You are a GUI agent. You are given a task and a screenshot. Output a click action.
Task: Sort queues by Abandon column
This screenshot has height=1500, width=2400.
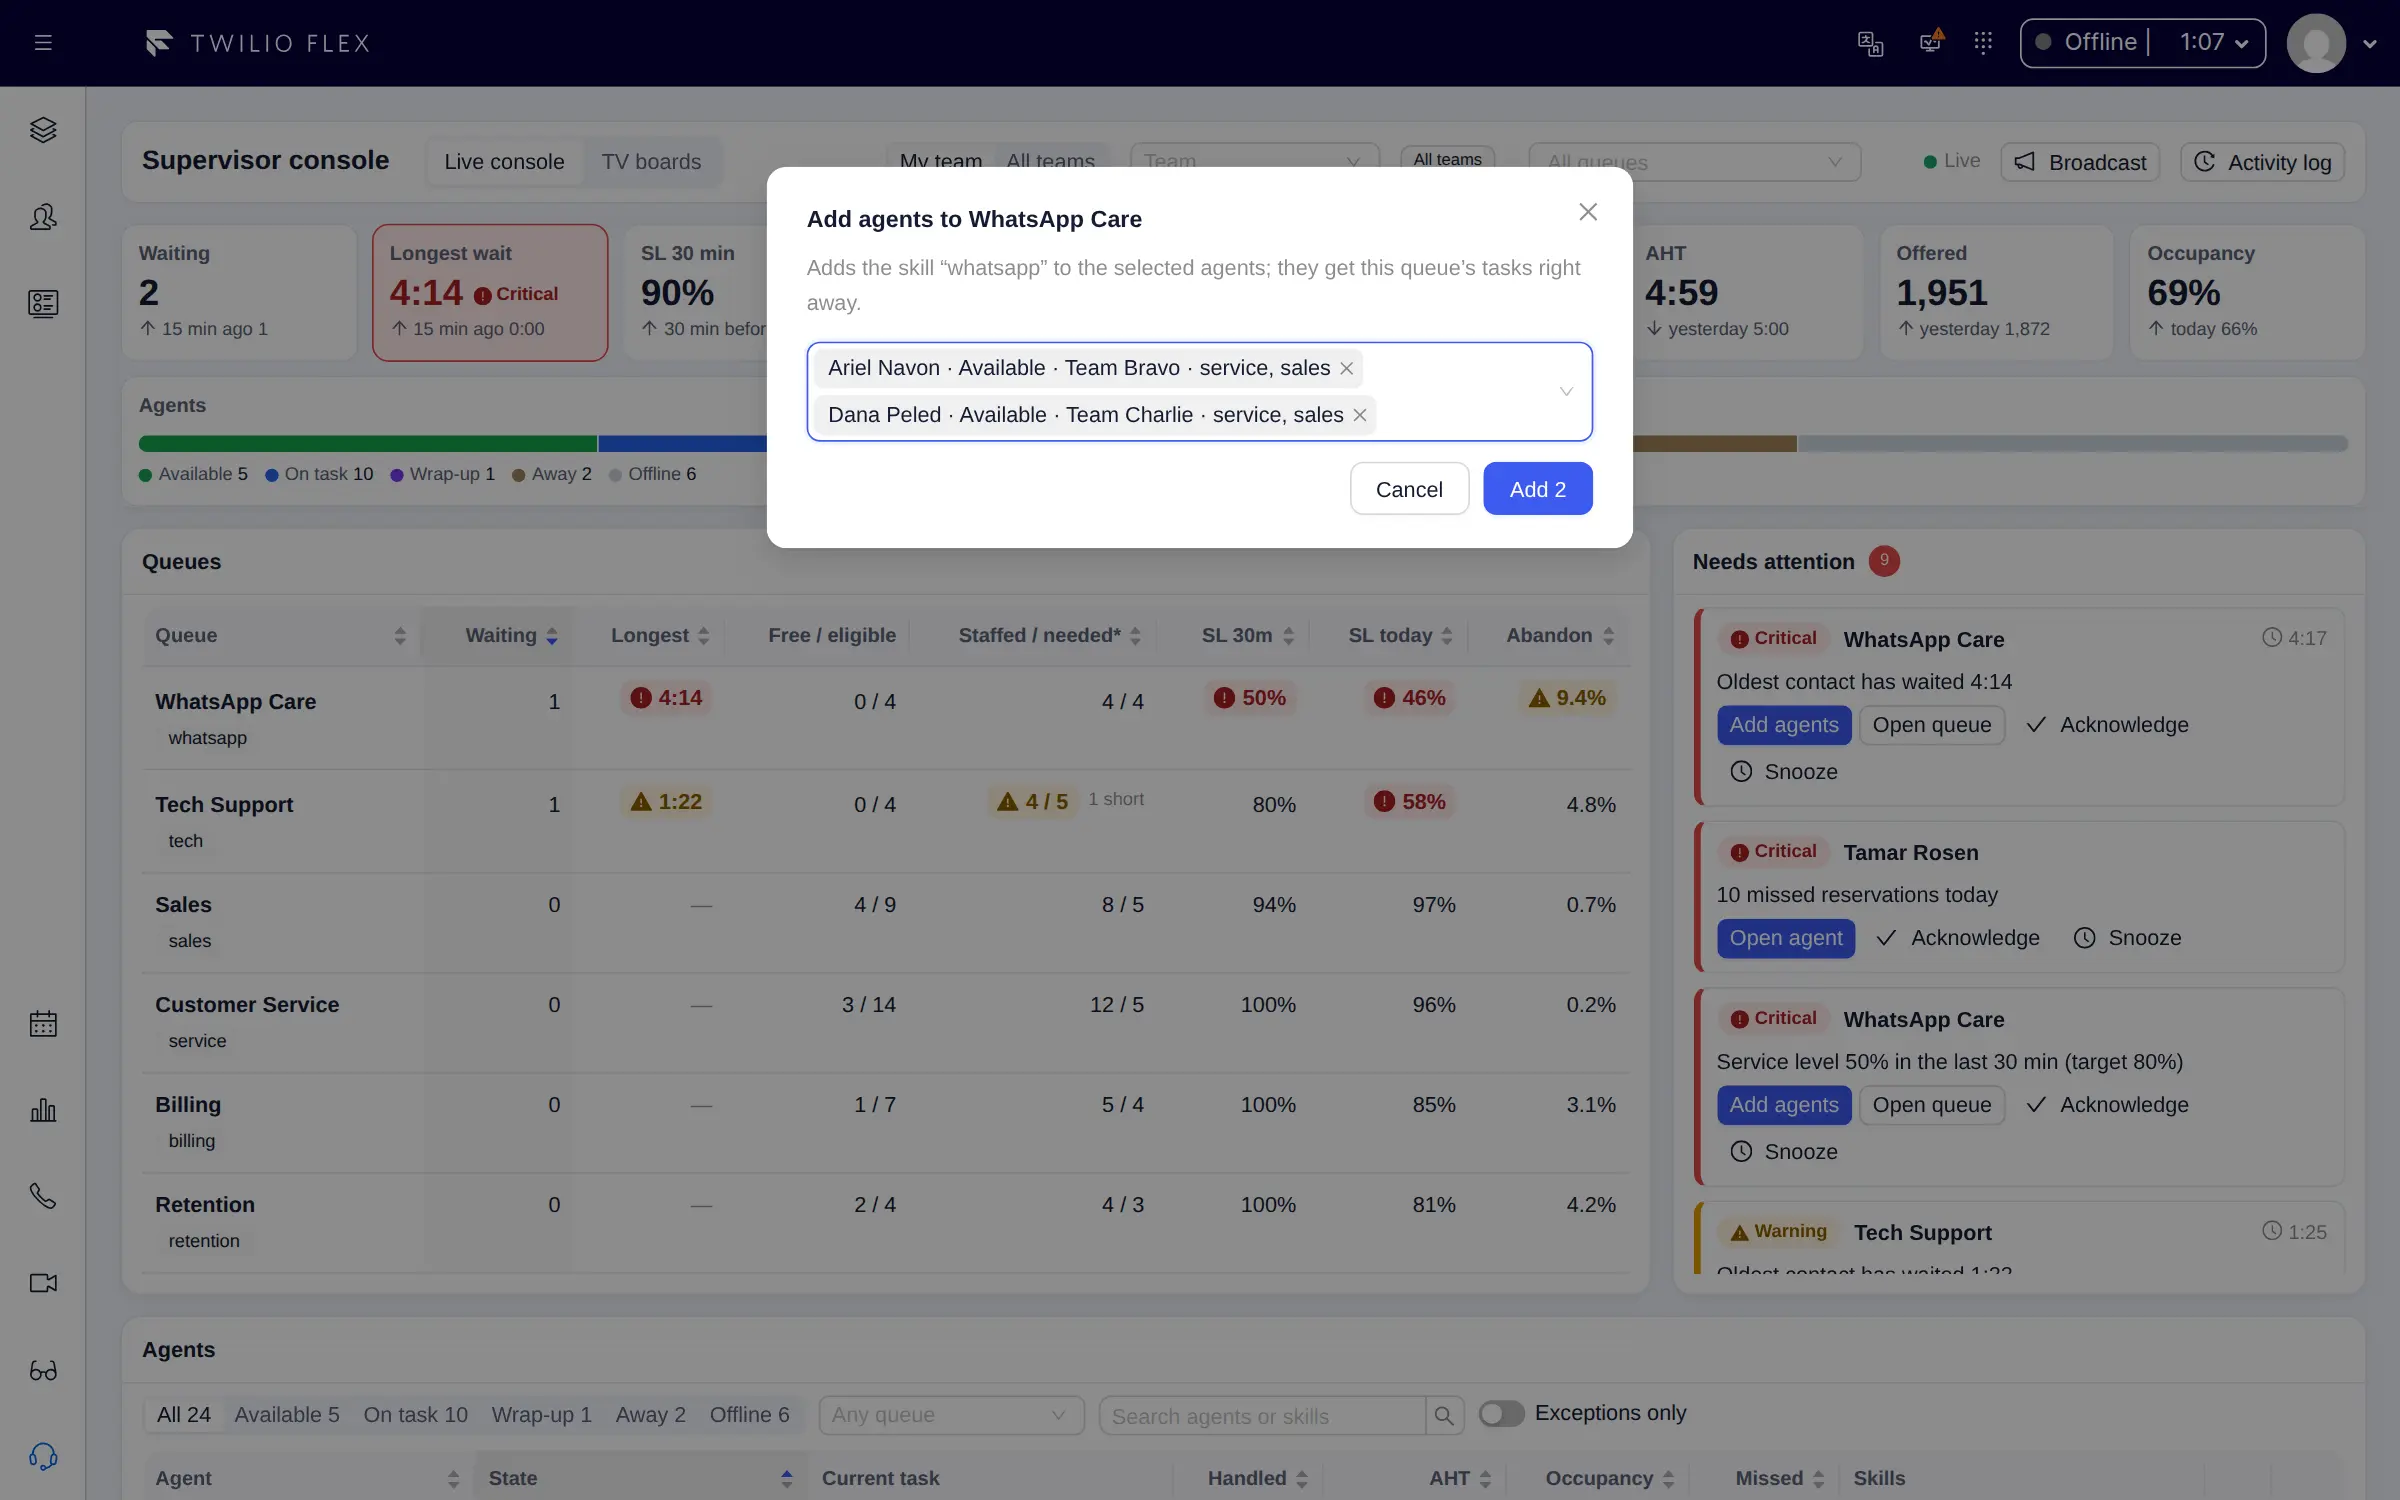click(x=1560, y=636)
